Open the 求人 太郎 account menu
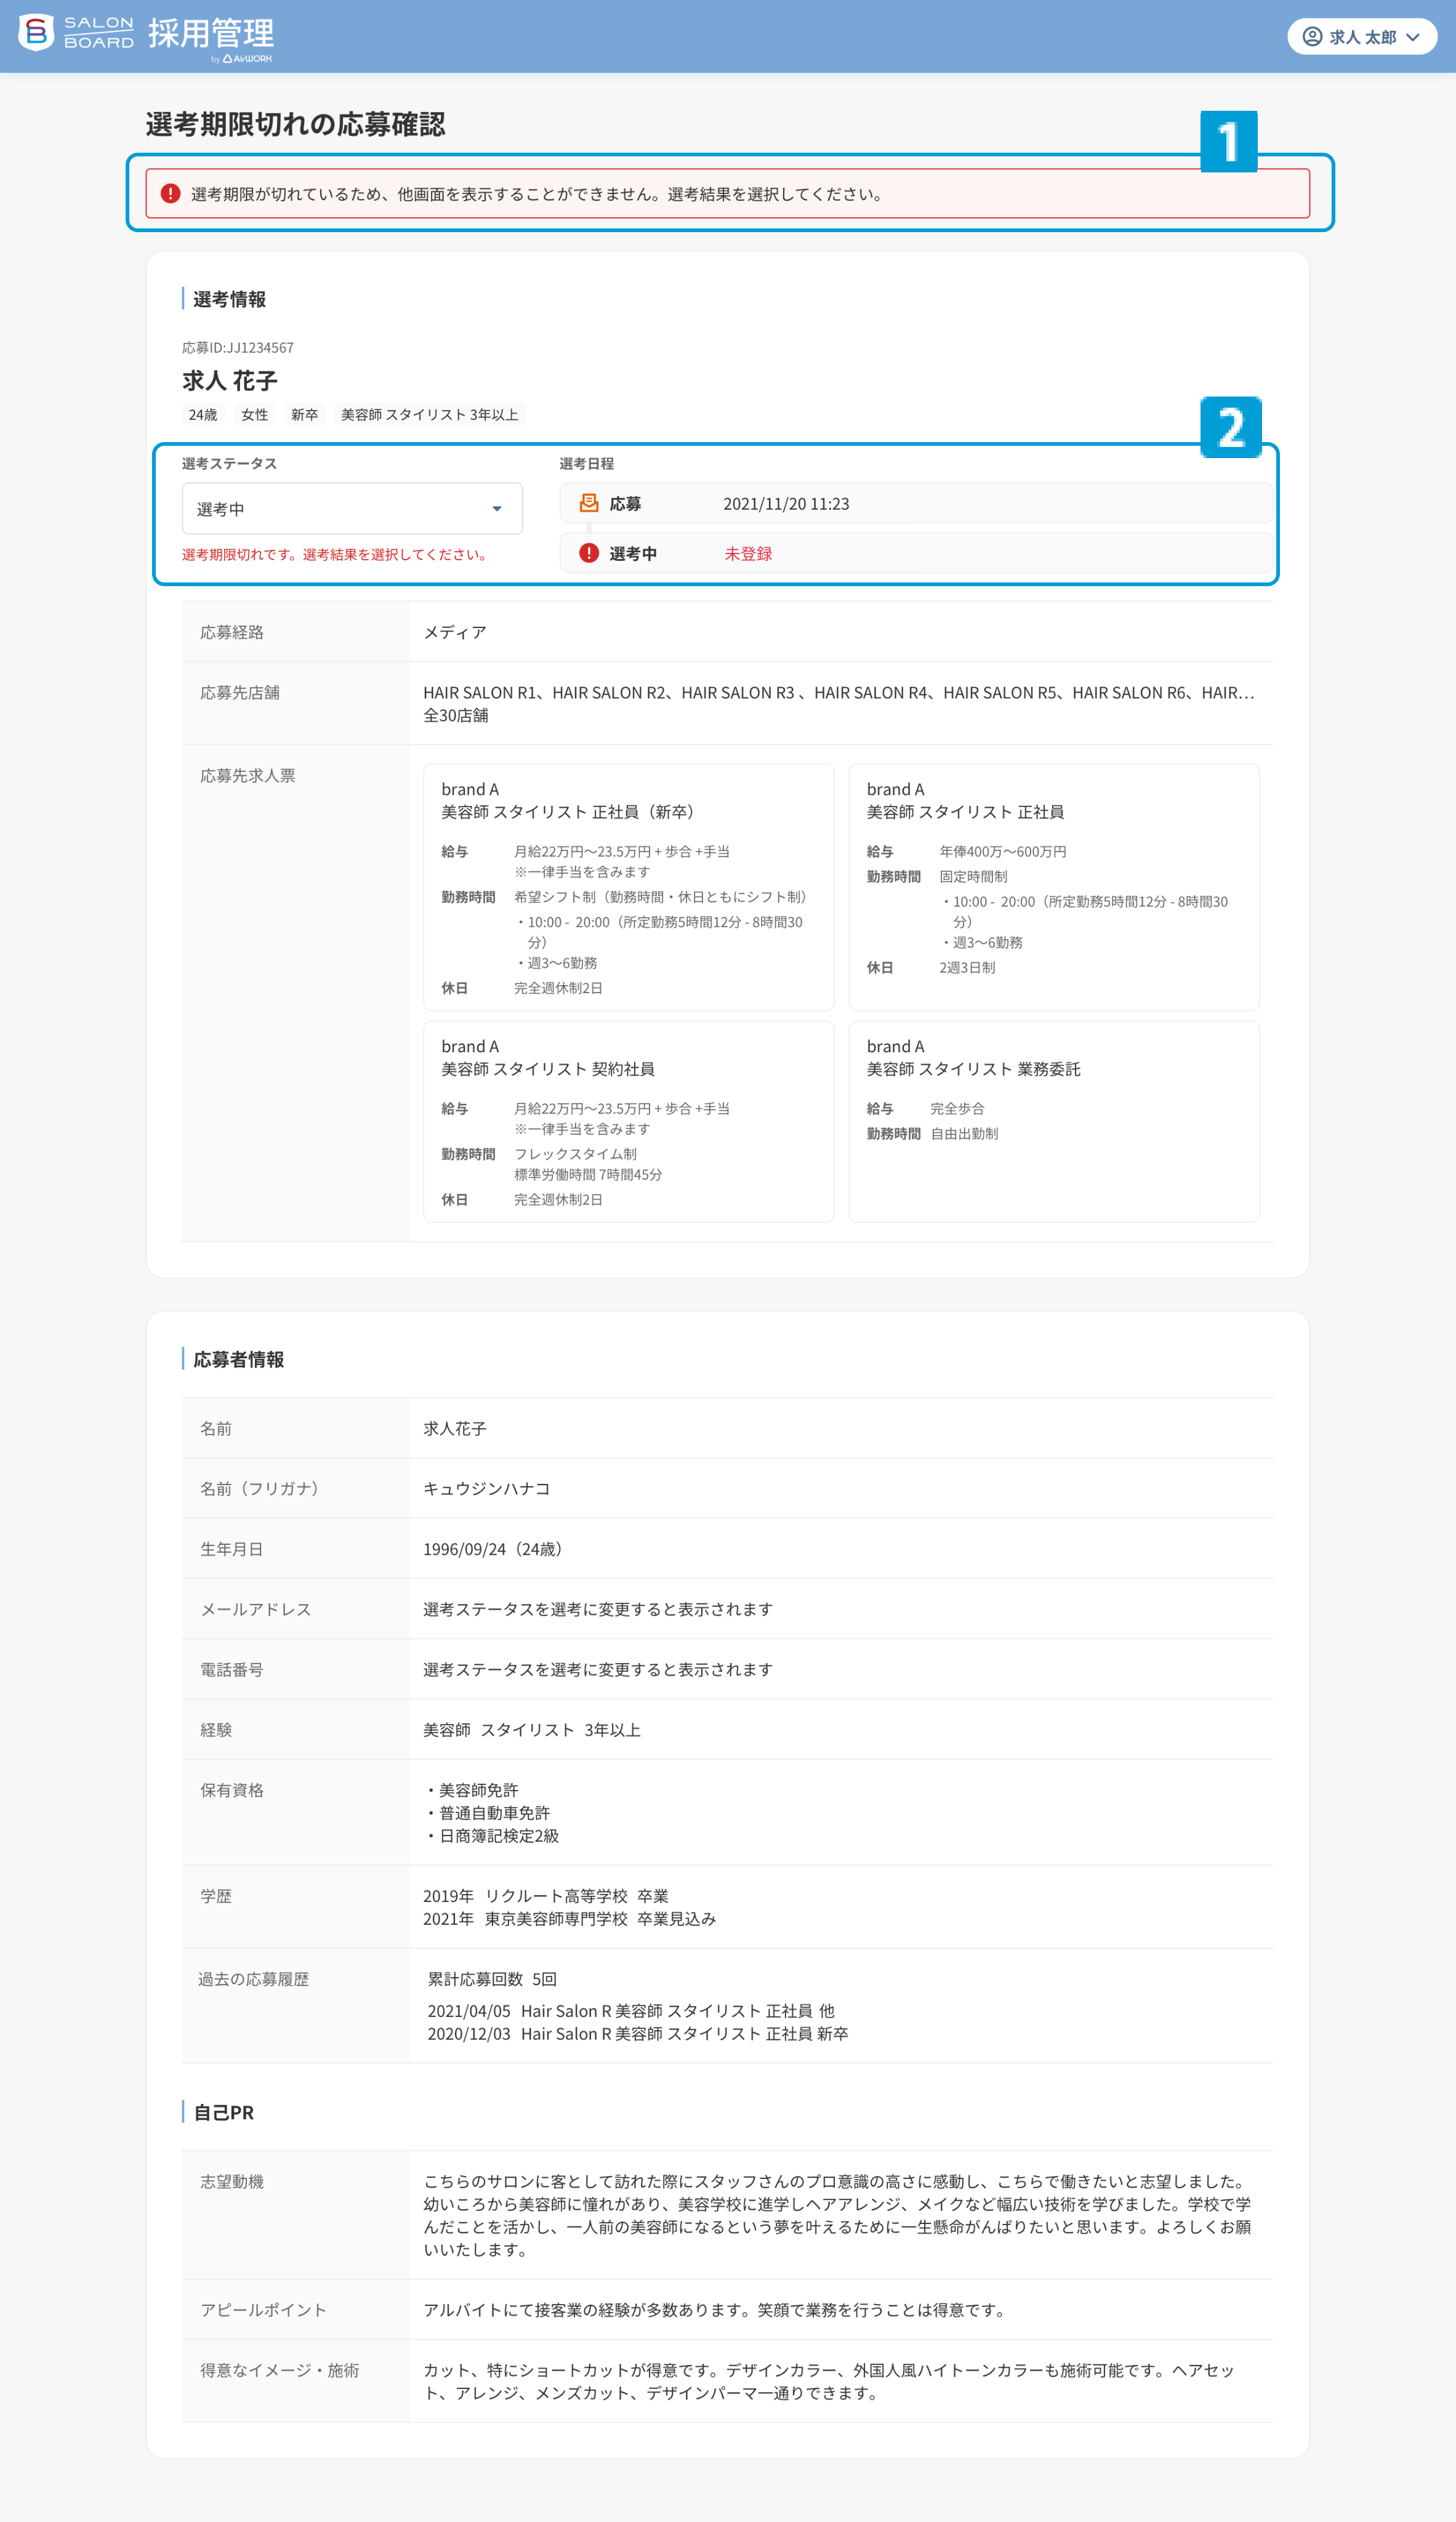 click(x=1361, y=37)
